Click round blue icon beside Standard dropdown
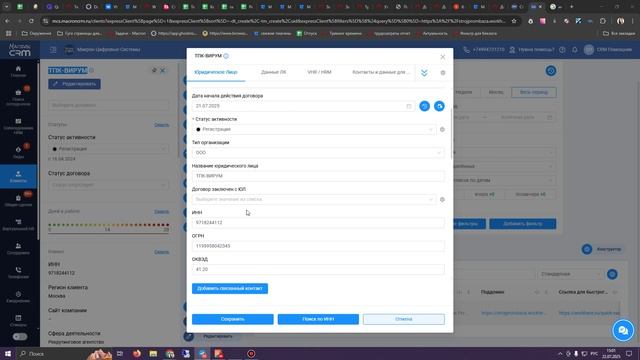The width and height of the screenshot is (640, 360). [x=612, y=274]
